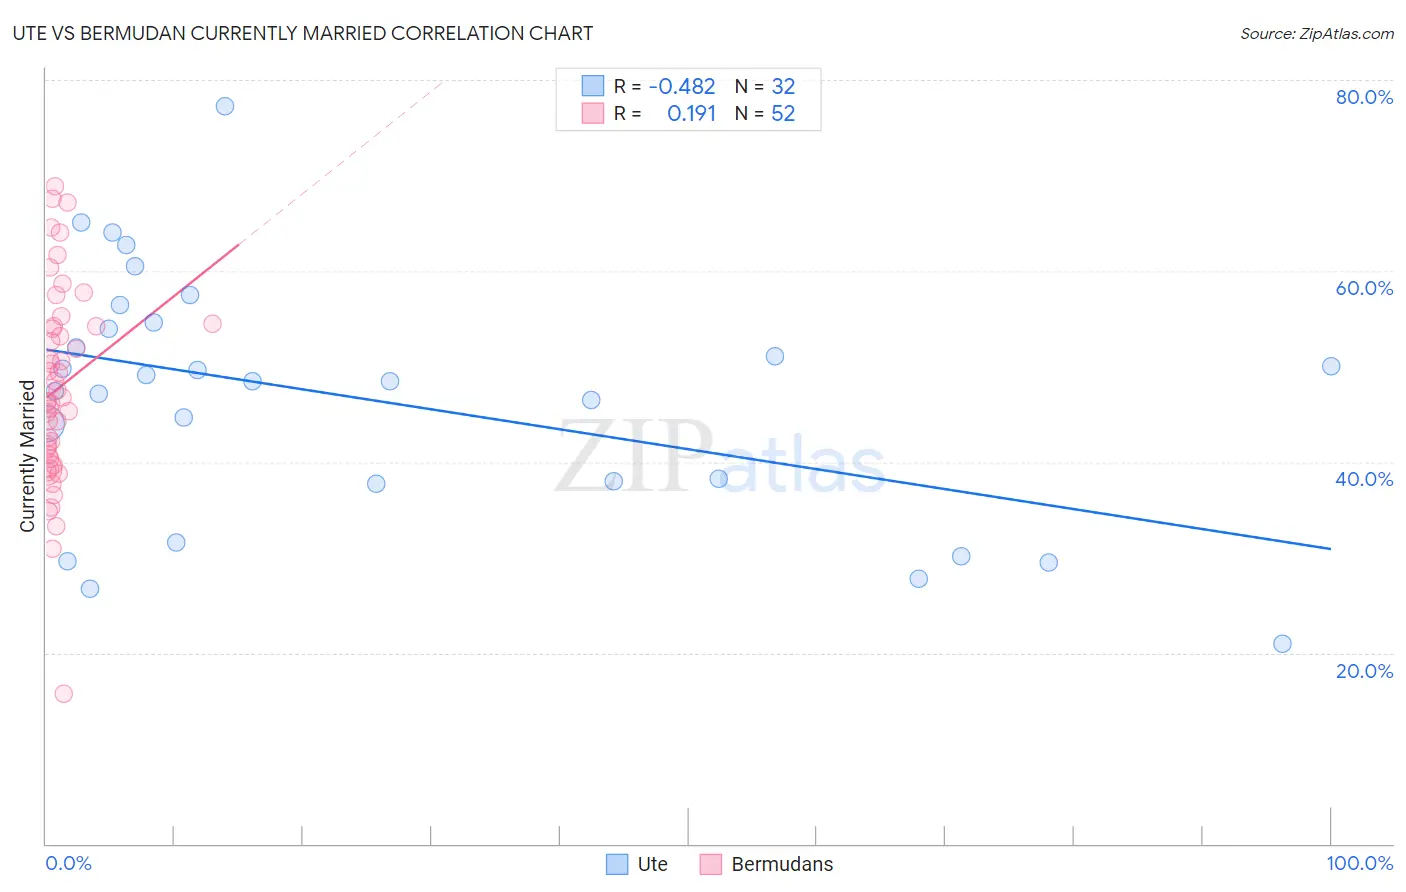1406x892 pixels.
Task: Click the blue Ute legend swatch
Action: (x=617, y=864)
